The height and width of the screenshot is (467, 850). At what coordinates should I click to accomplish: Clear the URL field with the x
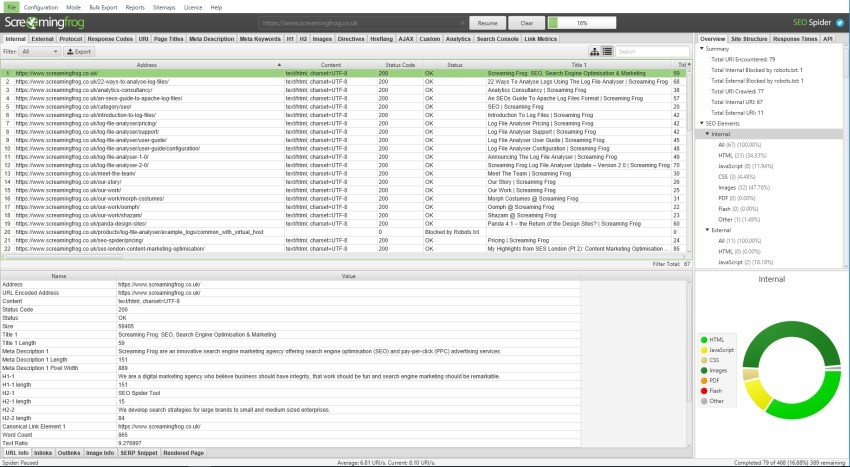tap(462, 23)
